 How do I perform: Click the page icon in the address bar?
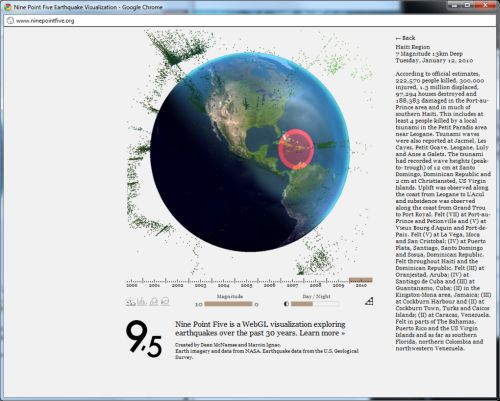[x=10, y=21]
